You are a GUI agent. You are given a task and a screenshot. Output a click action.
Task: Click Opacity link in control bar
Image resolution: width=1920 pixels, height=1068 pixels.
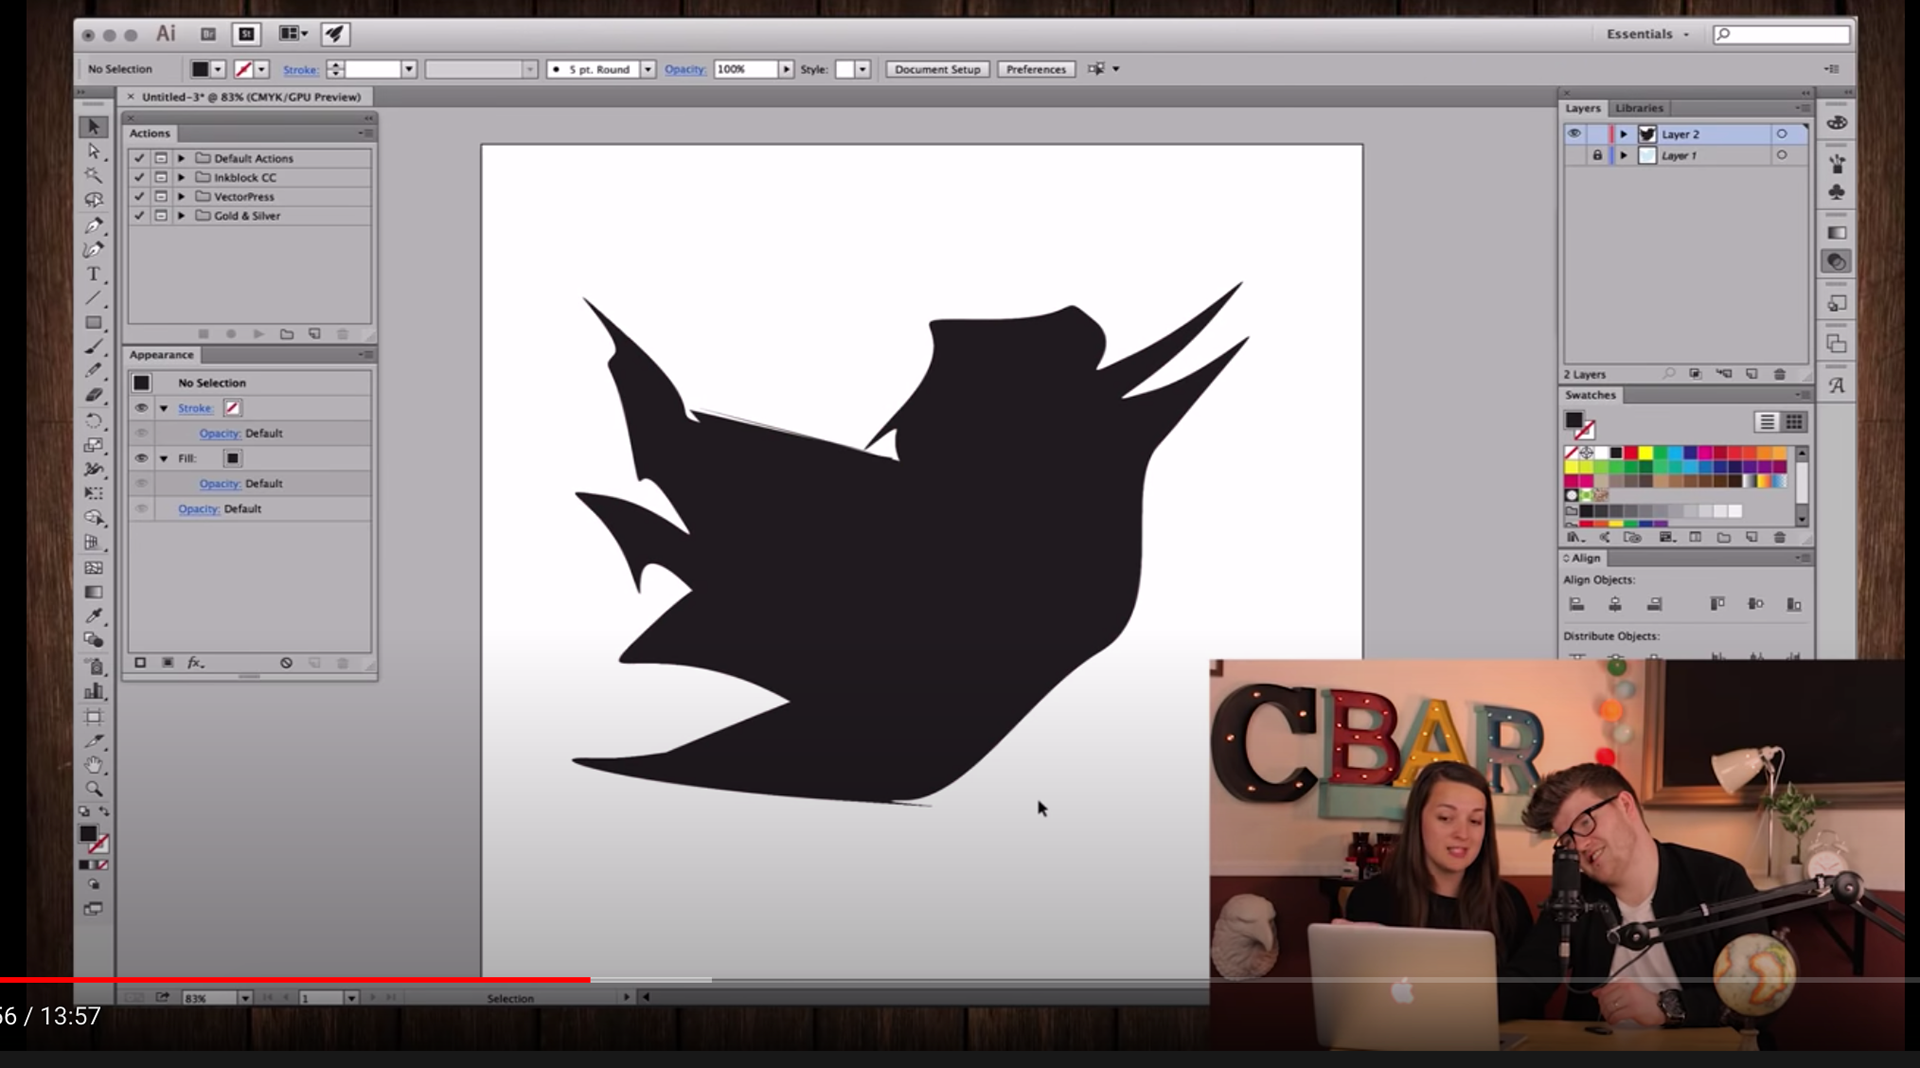(685, 69)
